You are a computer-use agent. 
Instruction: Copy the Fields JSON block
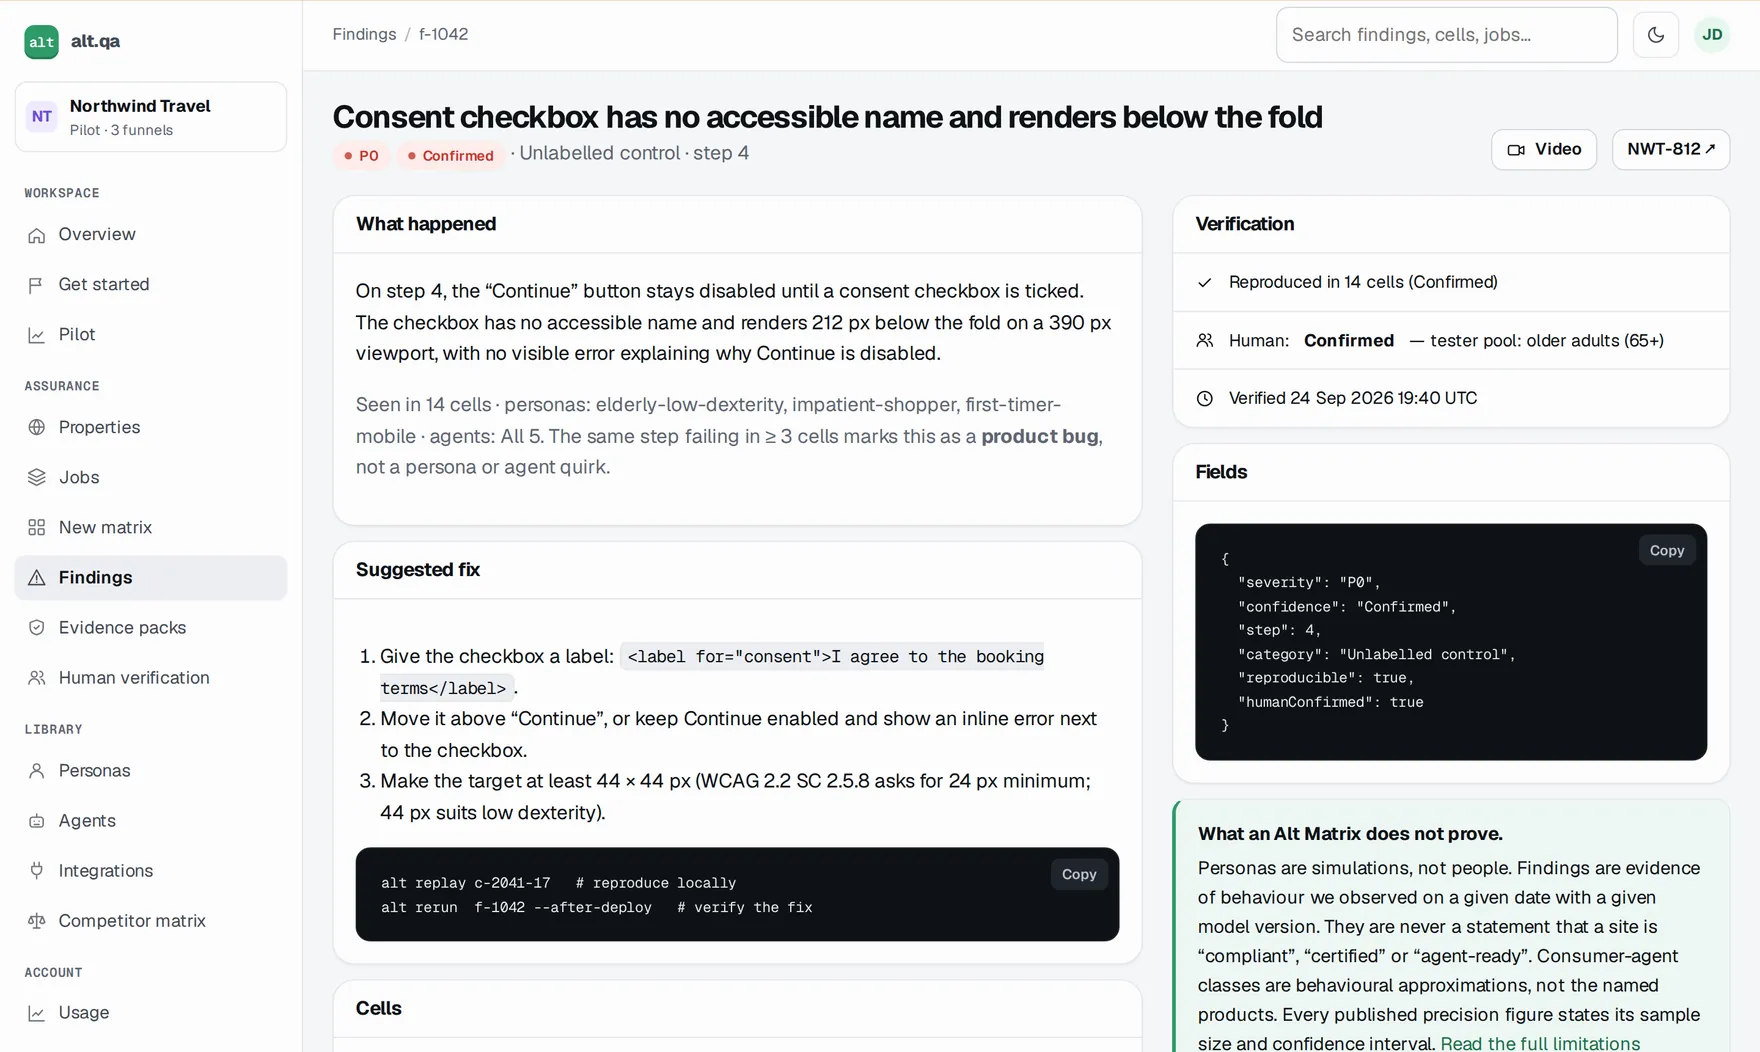(x=1666, y=550)
